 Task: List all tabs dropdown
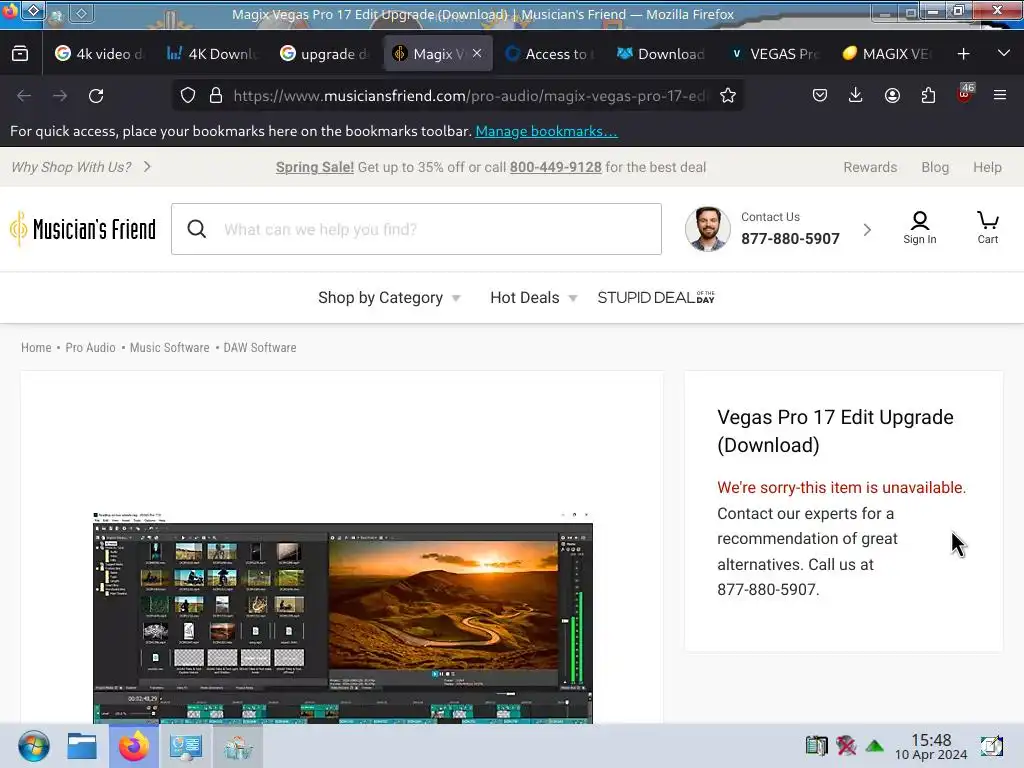[1004, 54]
